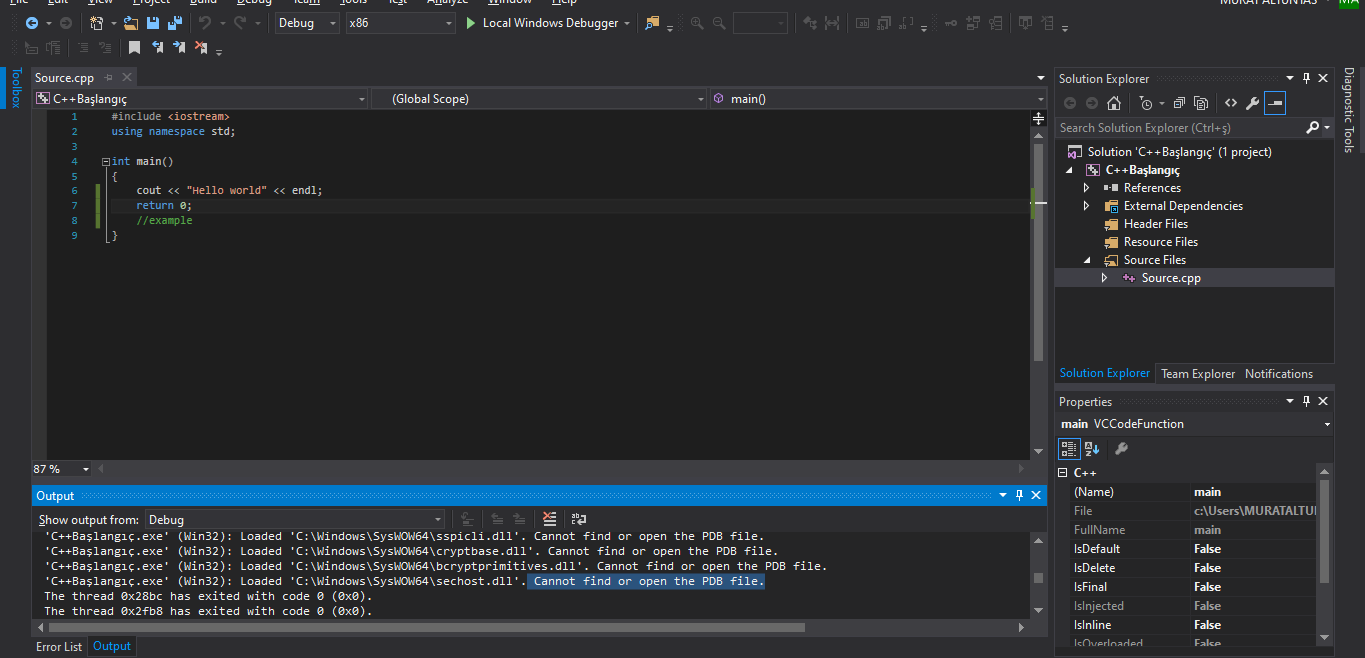Toggle a bookmark on the current line
This screenshot has height=658, width=1365.
pos(134,47)
